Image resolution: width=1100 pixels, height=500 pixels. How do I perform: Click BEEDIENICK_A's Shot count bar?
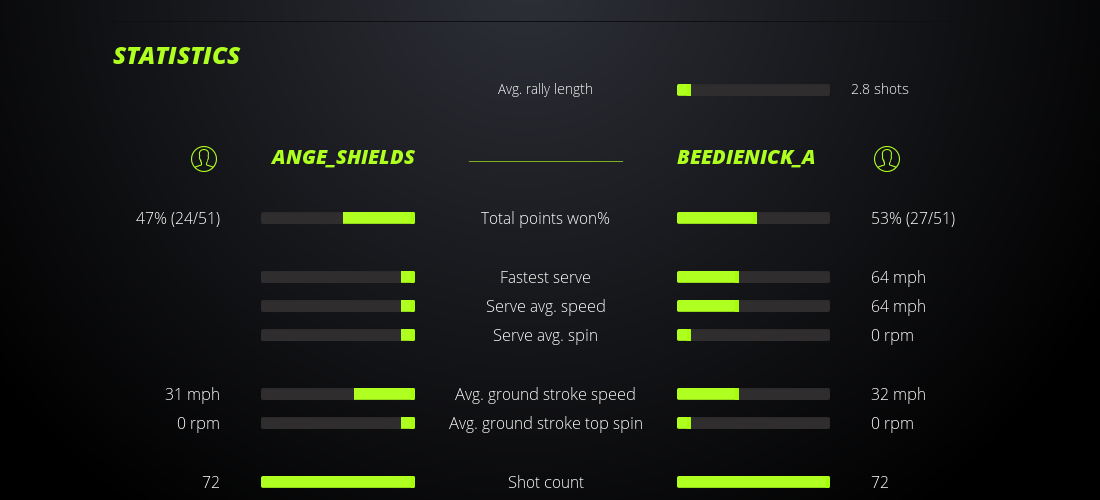pos(753,482)
